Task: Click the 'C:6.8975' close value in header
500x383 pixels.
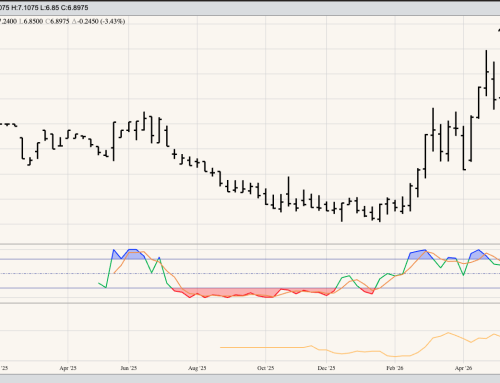Action: [75, 7]
